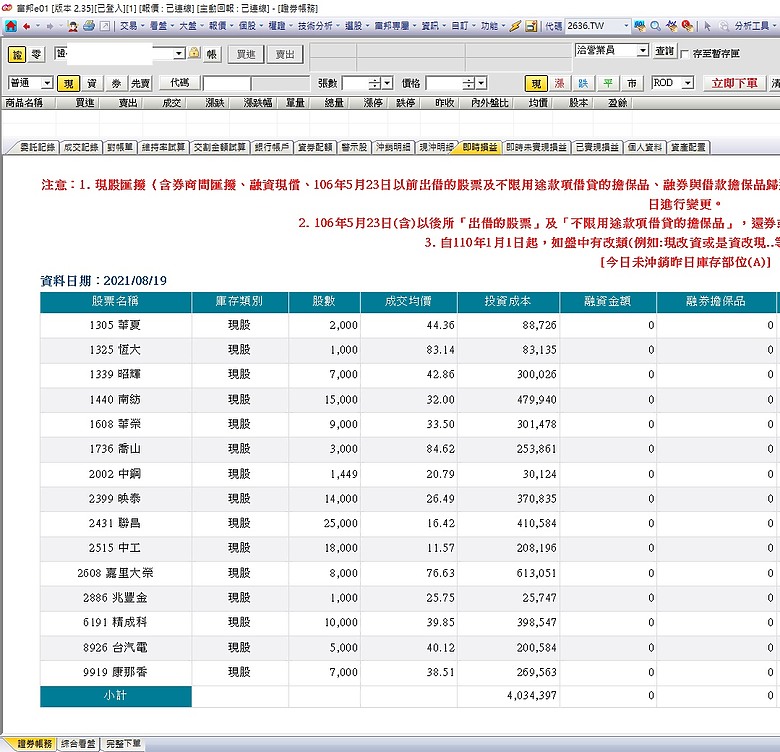
Task: Click the red 立即下單 order button
Action: tap(734, 84)
